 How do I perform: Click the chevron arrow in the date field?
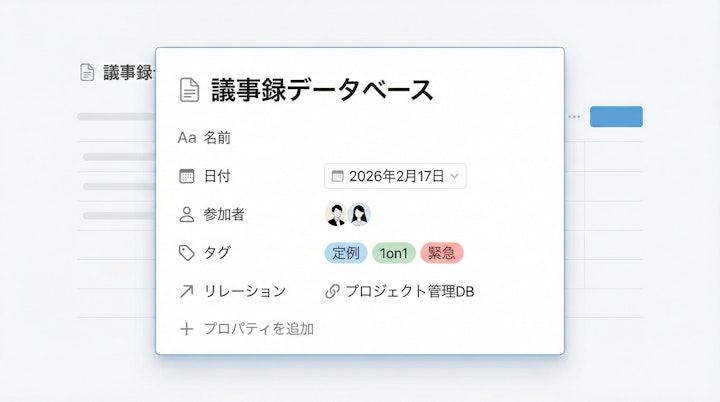tap(455, 176)
